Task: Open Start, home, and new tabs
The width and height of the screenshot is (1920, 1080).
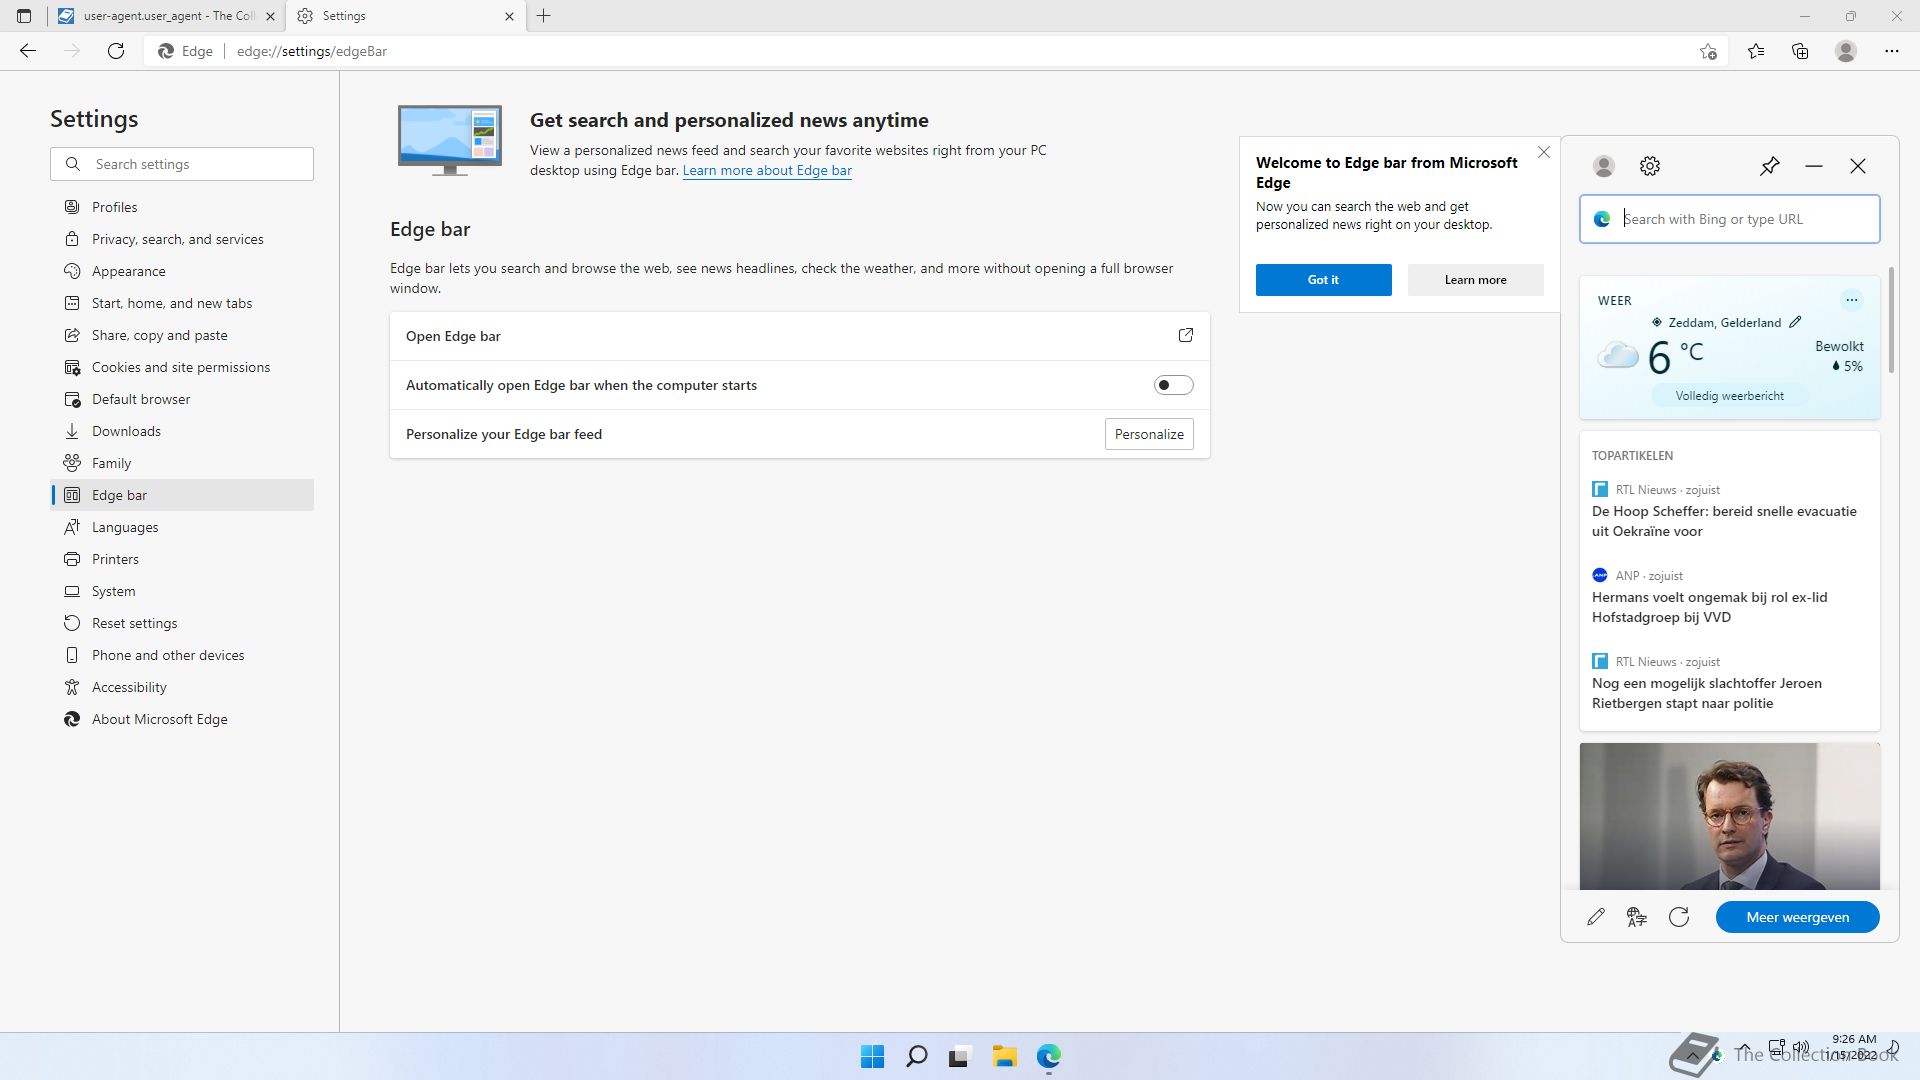Action: click(182, 303)
